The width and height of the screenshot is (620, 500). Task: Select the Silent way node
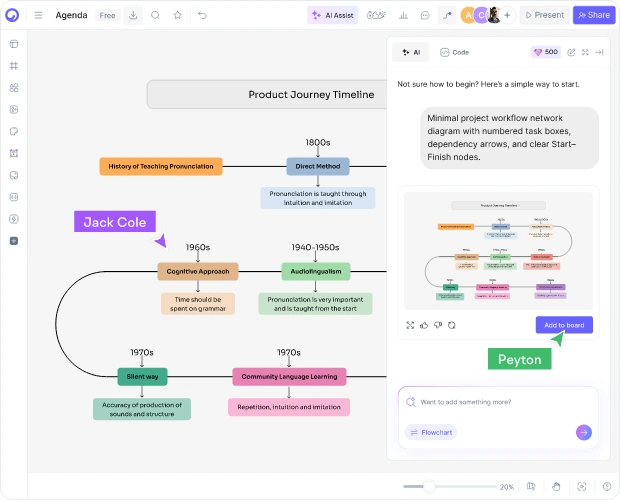click(142, 377)
